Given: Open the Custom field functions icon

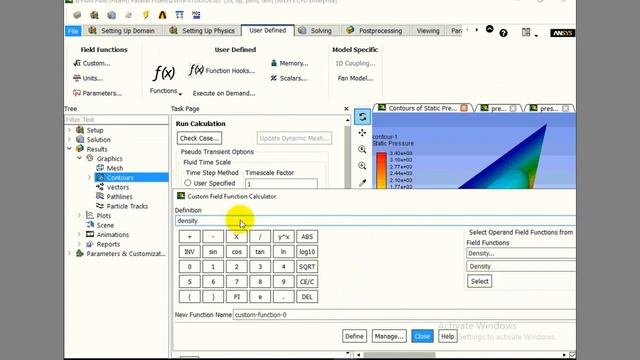Looking at the screenshot, I should pos(76,63).
